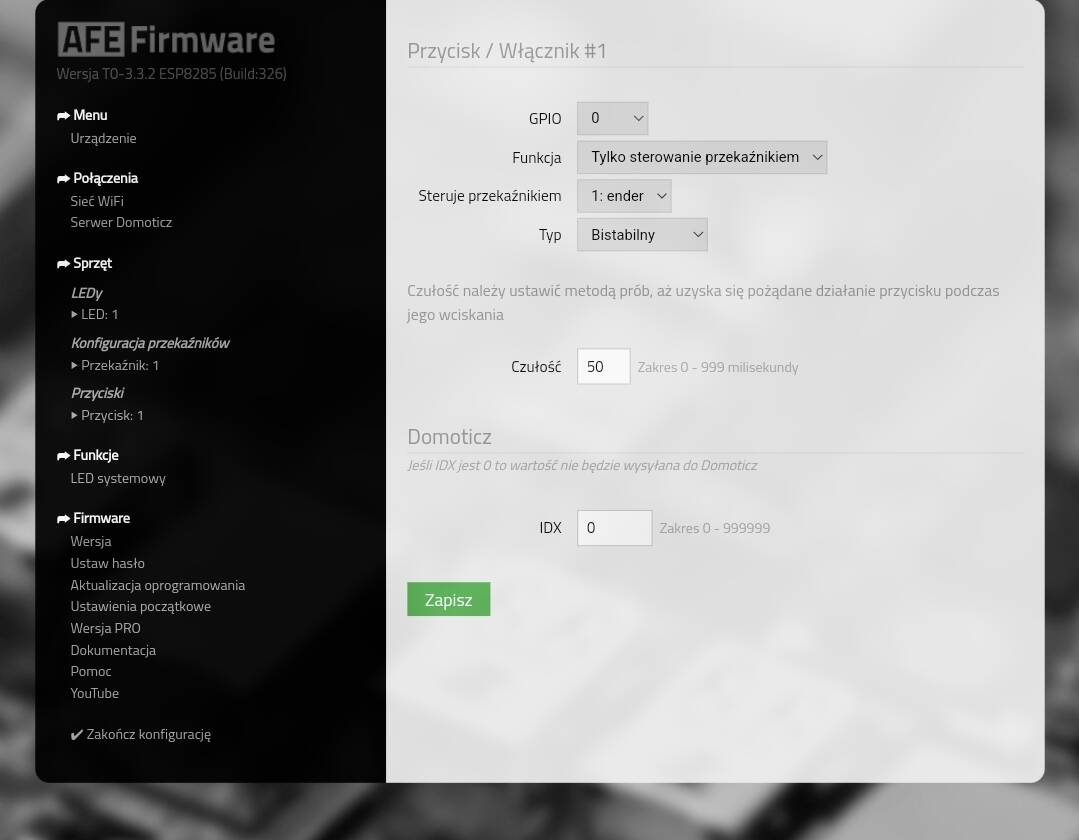This screenshot has height=840, width=1079.
Task: Open Aktualizacja oprogramowania page
Action: [x=157, y=585]
